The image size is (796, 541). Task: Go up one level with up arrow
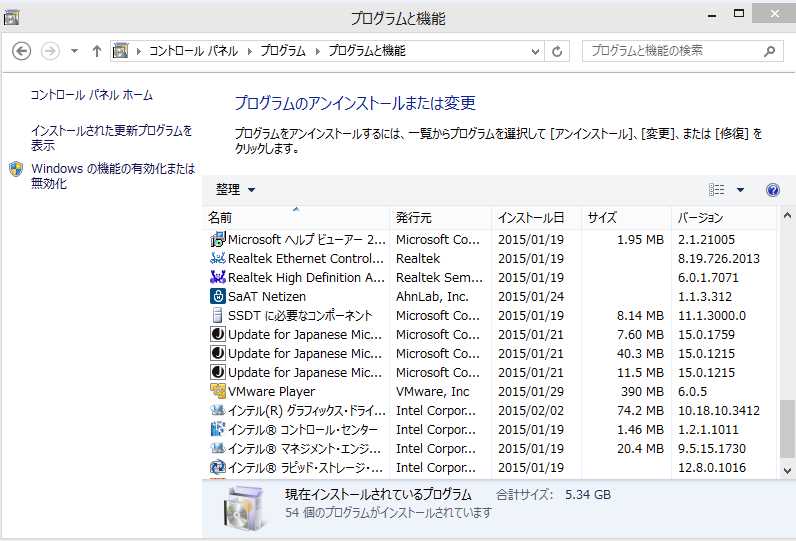click(97, 51)
